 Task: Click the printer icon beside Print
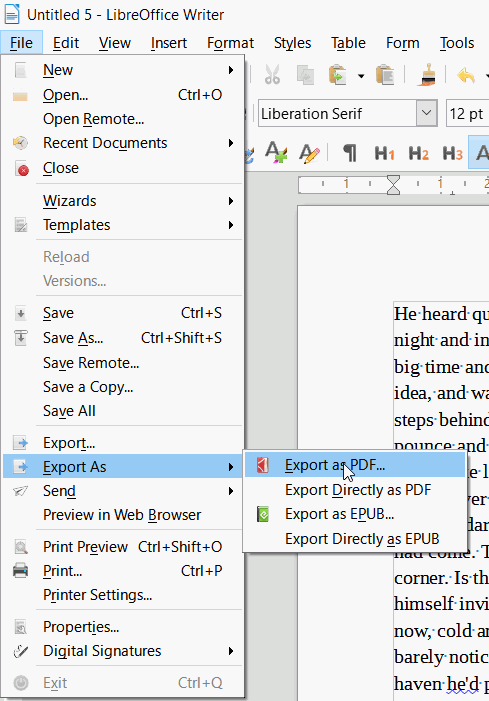click(21, 571)
